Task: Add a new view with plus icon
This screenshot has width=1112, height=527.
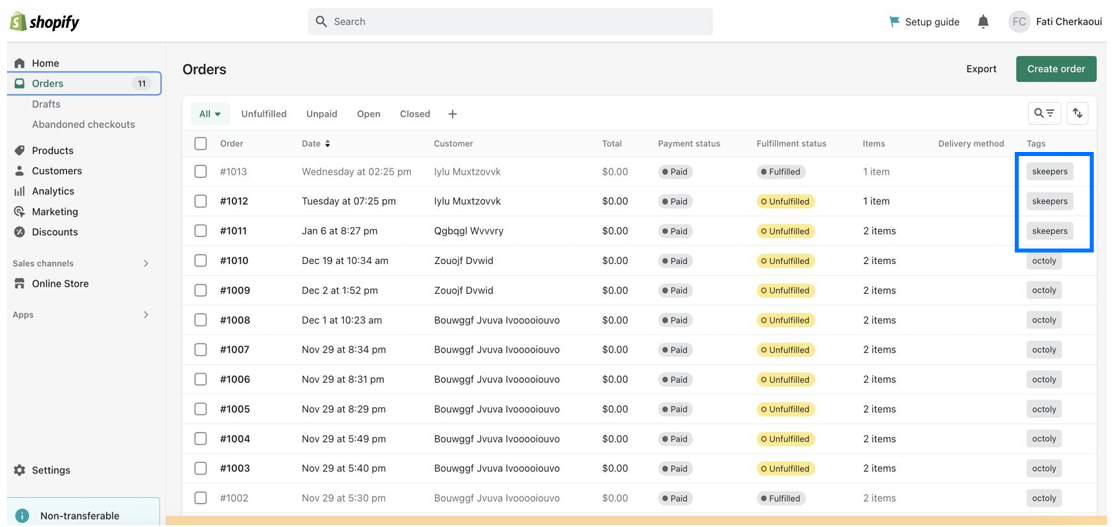Action: coord(452,114)
